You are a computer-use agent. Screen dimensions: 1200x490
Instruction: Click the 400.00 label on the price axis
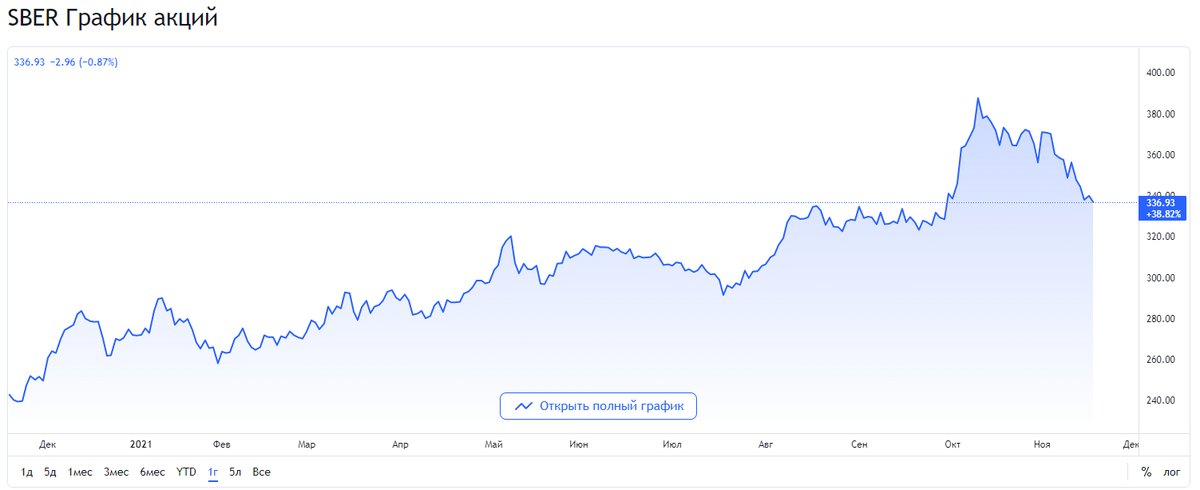pyautogui.click(x=1160, y=73)
